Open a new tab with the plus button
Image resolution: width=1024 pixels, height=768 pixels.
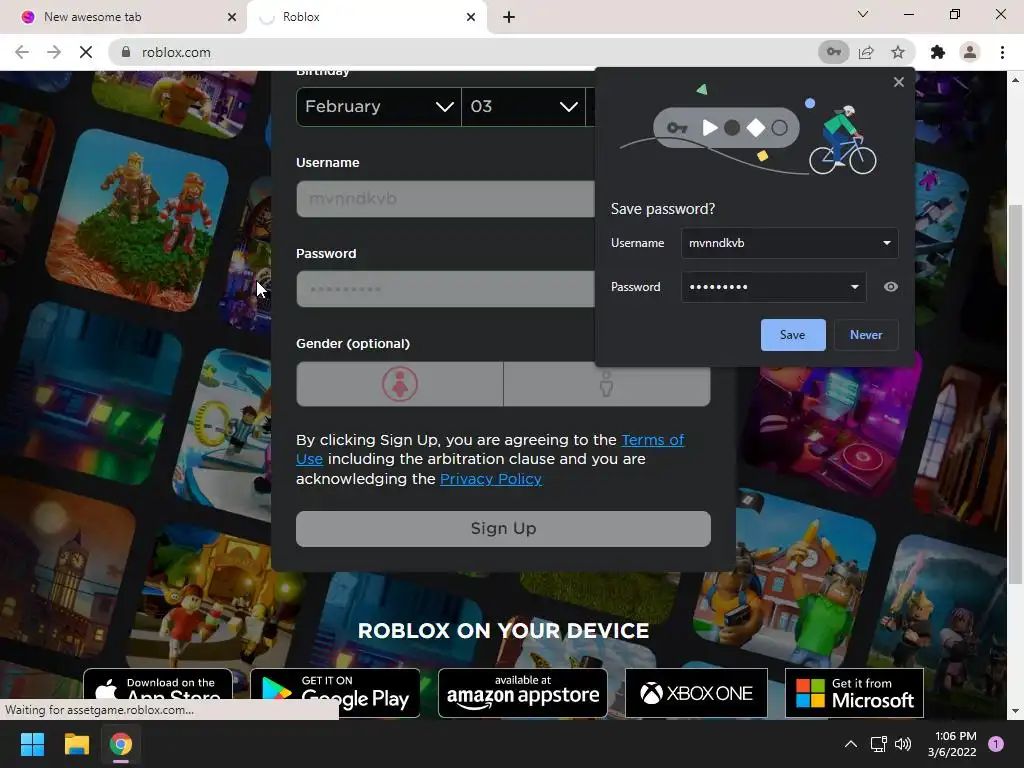(509, 17)
